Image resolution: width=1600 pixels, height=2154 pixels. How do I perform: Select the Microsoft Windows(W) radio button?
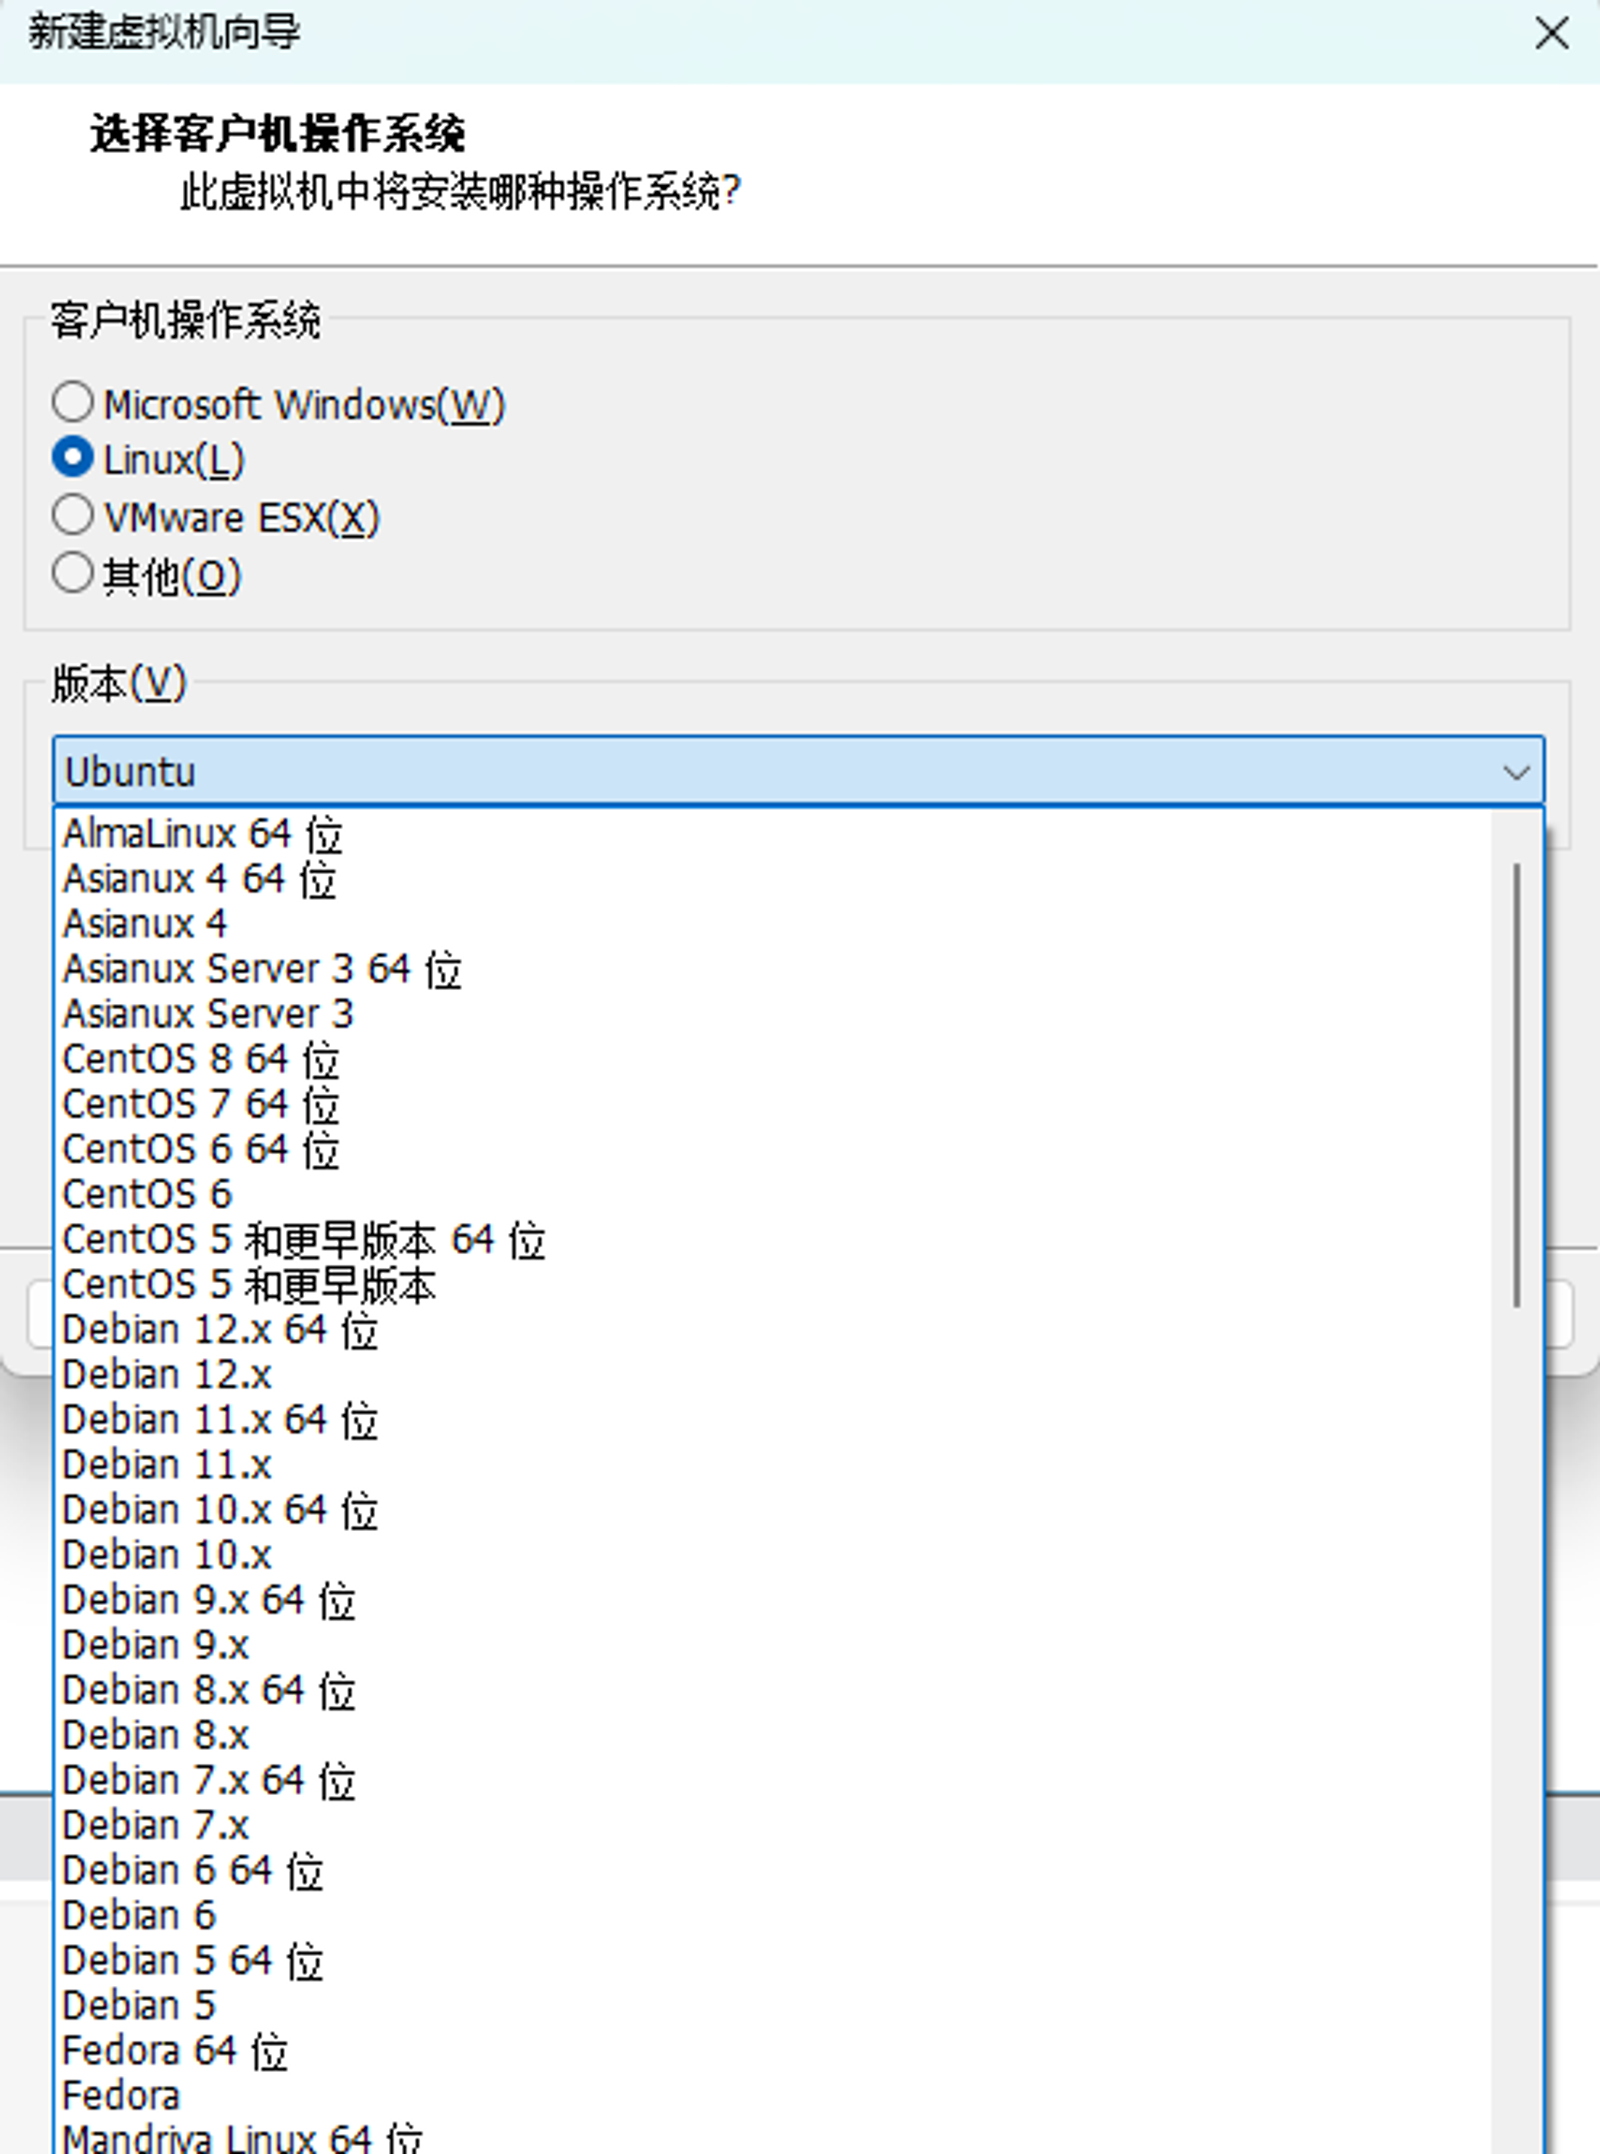73,402
